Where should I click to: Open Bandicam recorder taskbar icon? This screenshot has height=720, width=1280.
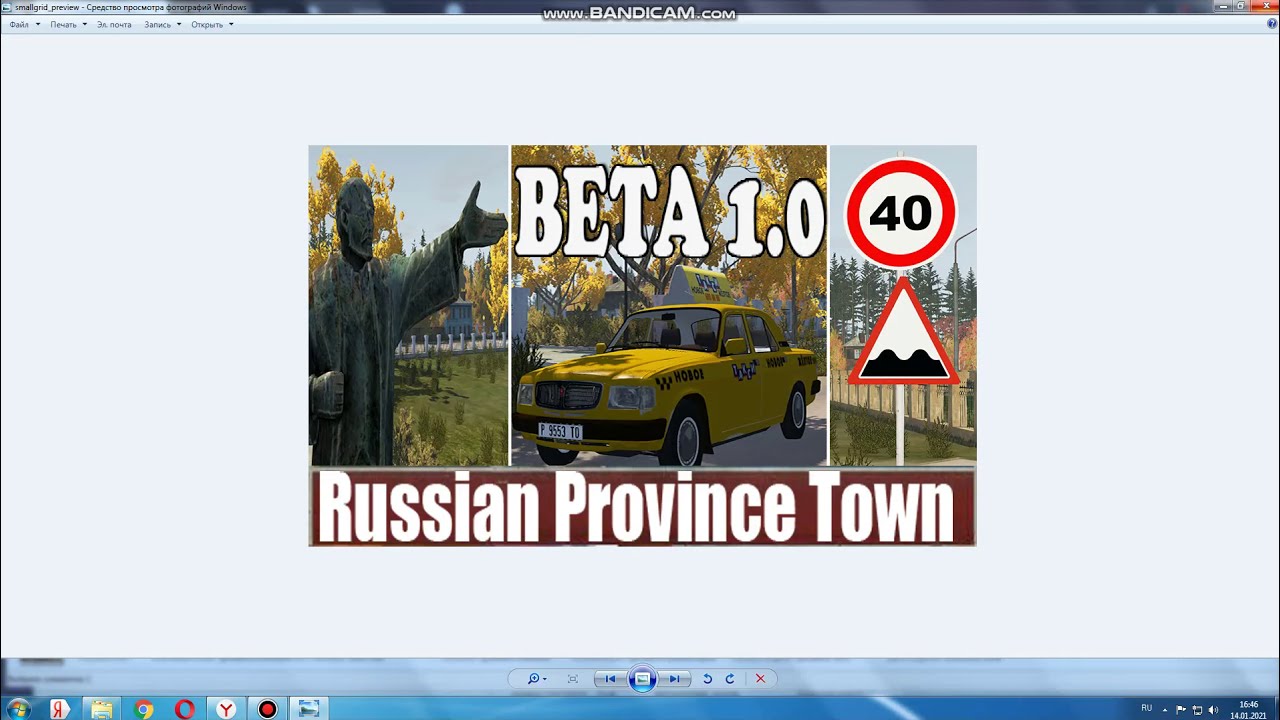click(267, 709)
